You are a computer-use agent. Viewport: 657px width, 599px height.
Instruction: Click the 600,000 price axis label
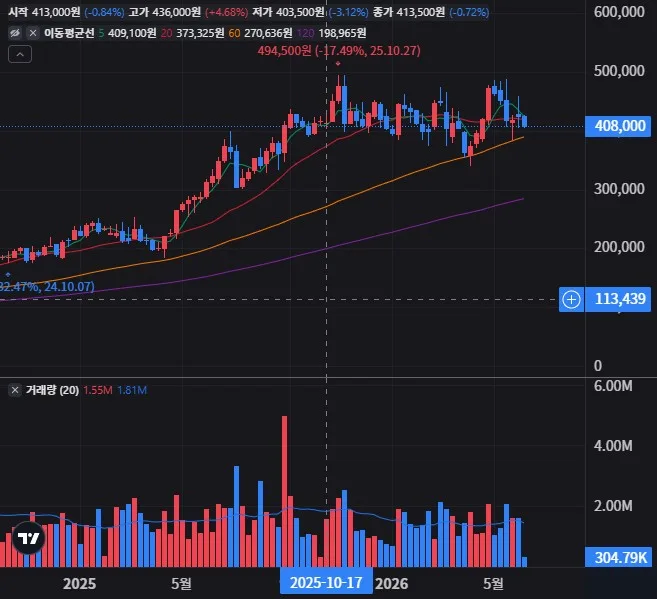pos(619,12)
